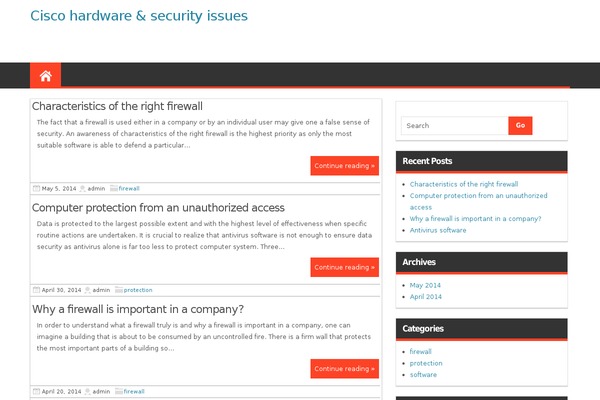Select Antivirus software in Recent Posts
The height and width of the screenshot is (400, 600).
pos(438,230)
